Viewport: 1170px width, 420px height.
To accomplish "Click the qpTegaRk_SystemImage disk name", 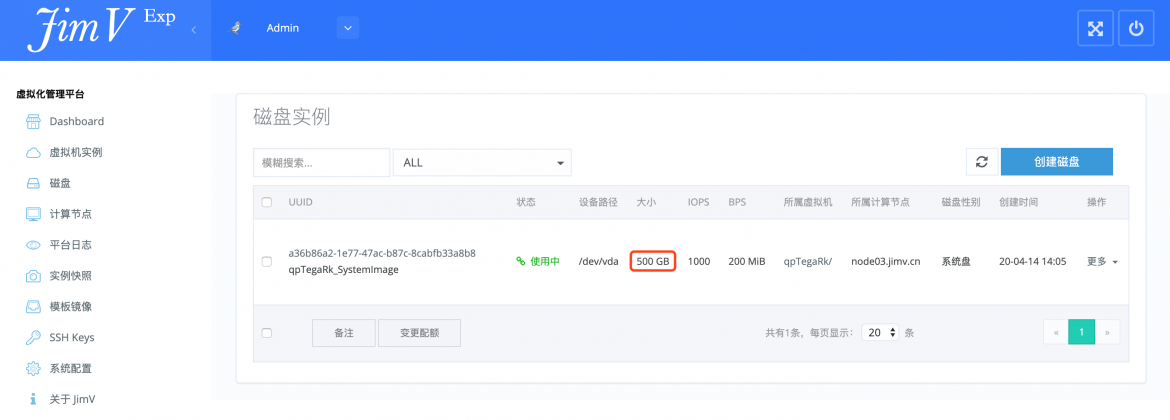I will [x=343, y=270].
